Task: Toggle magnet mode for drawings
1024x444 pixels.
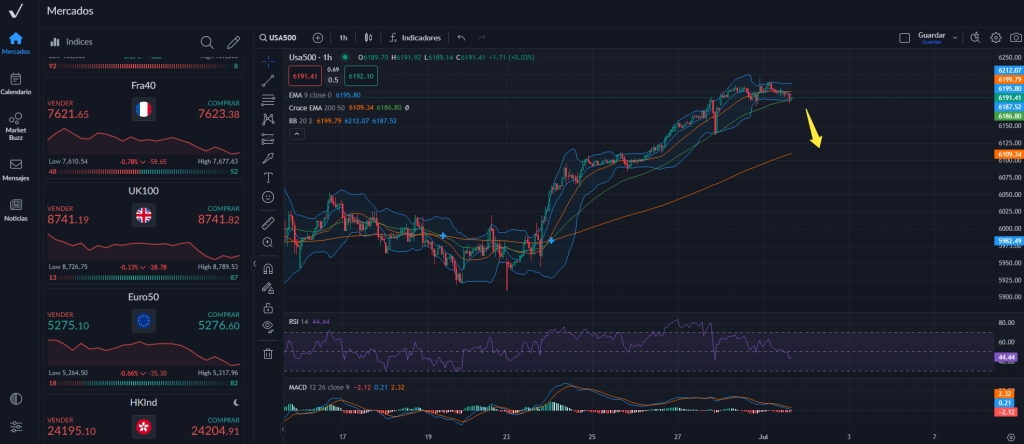Action: (268, 268)
